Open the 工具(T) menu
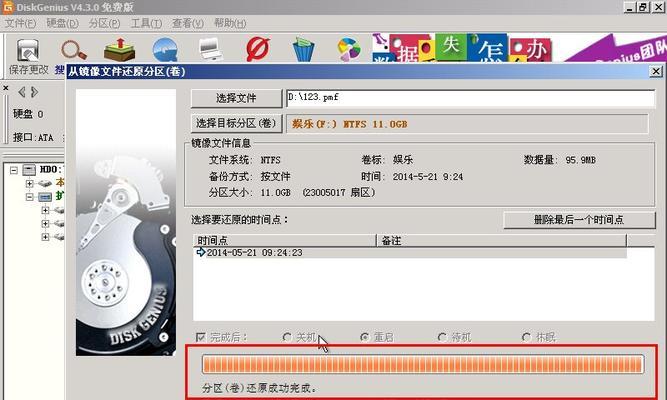 point(146,23)
